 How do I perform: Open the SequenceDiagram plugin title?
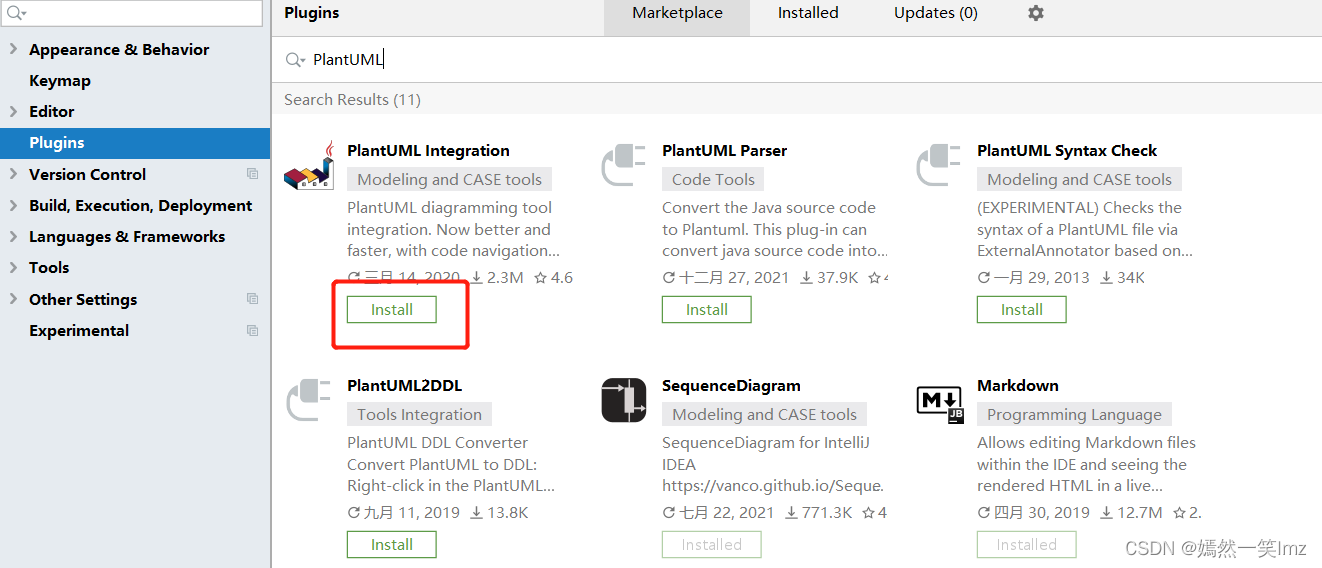[731, 386]
